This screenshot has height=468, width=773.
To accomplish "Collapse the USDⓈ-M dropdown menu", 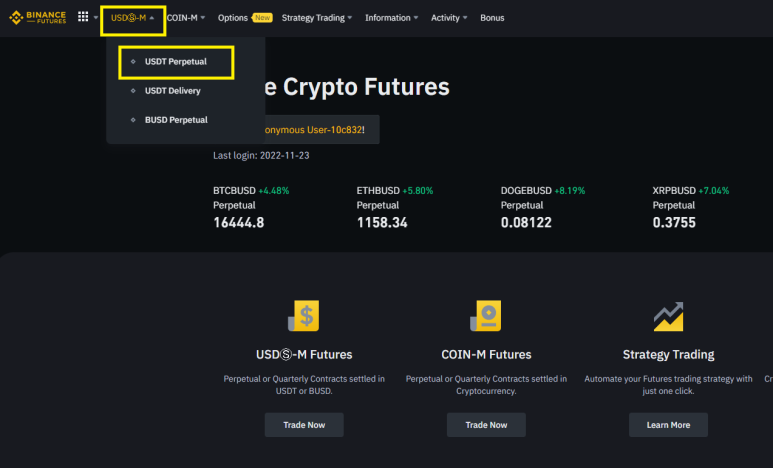I will [x=133, y=18].
